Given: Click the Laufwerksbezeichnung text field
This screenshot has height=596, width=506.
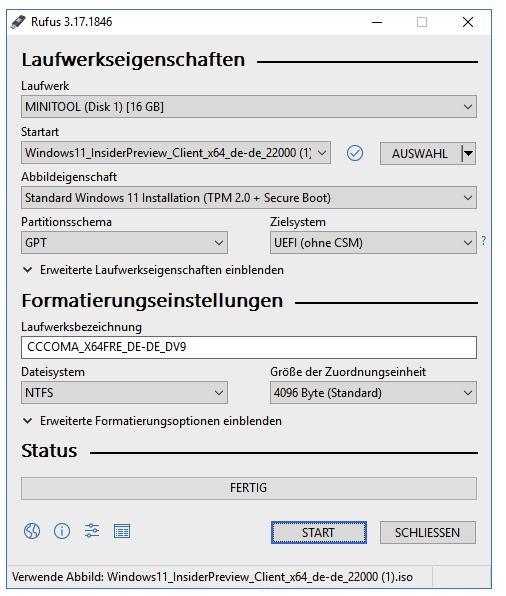Looking at the screenshot, I should click(249, 347).
